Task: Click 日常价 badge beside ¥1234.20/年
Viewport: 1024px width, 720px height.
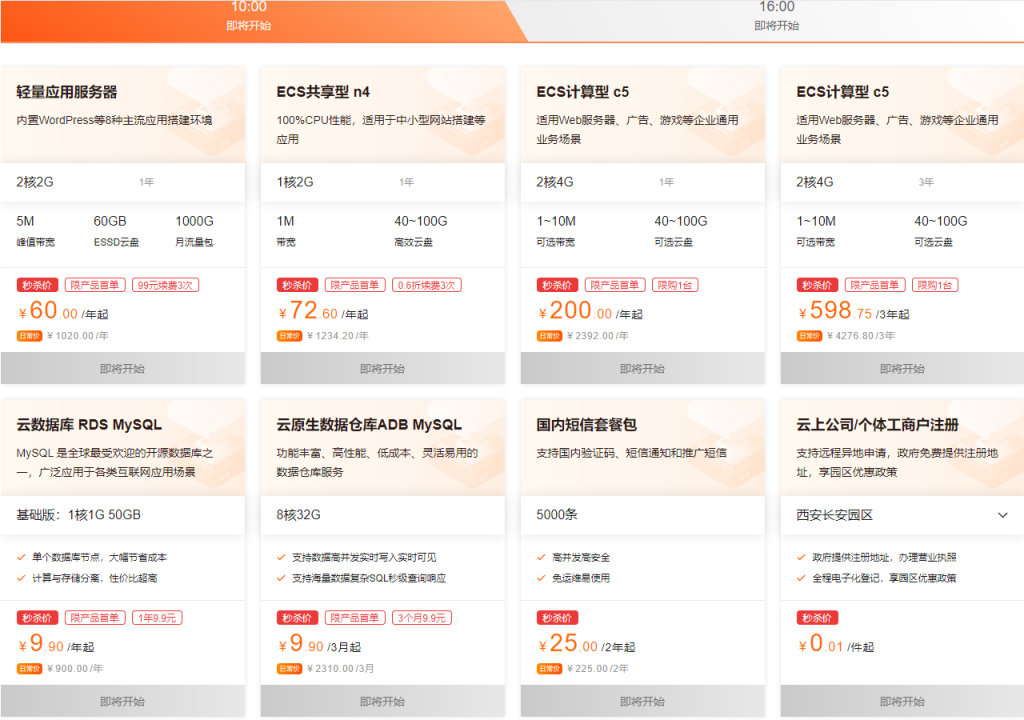Action: tap(289, 336)
